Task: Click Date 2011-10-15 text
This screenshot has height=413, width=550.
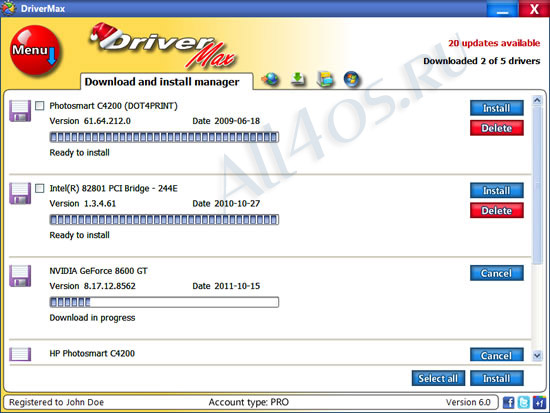Action: tap(226, 286)
